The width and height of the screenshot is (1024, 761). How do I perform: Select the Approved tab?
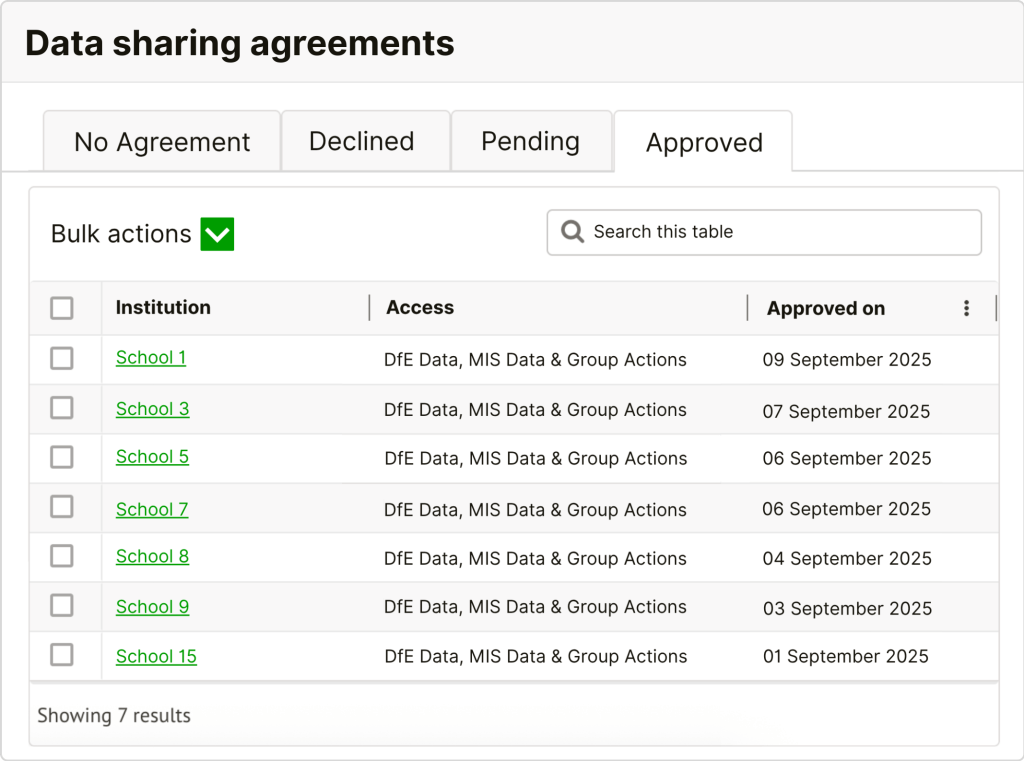click(703, 142)
